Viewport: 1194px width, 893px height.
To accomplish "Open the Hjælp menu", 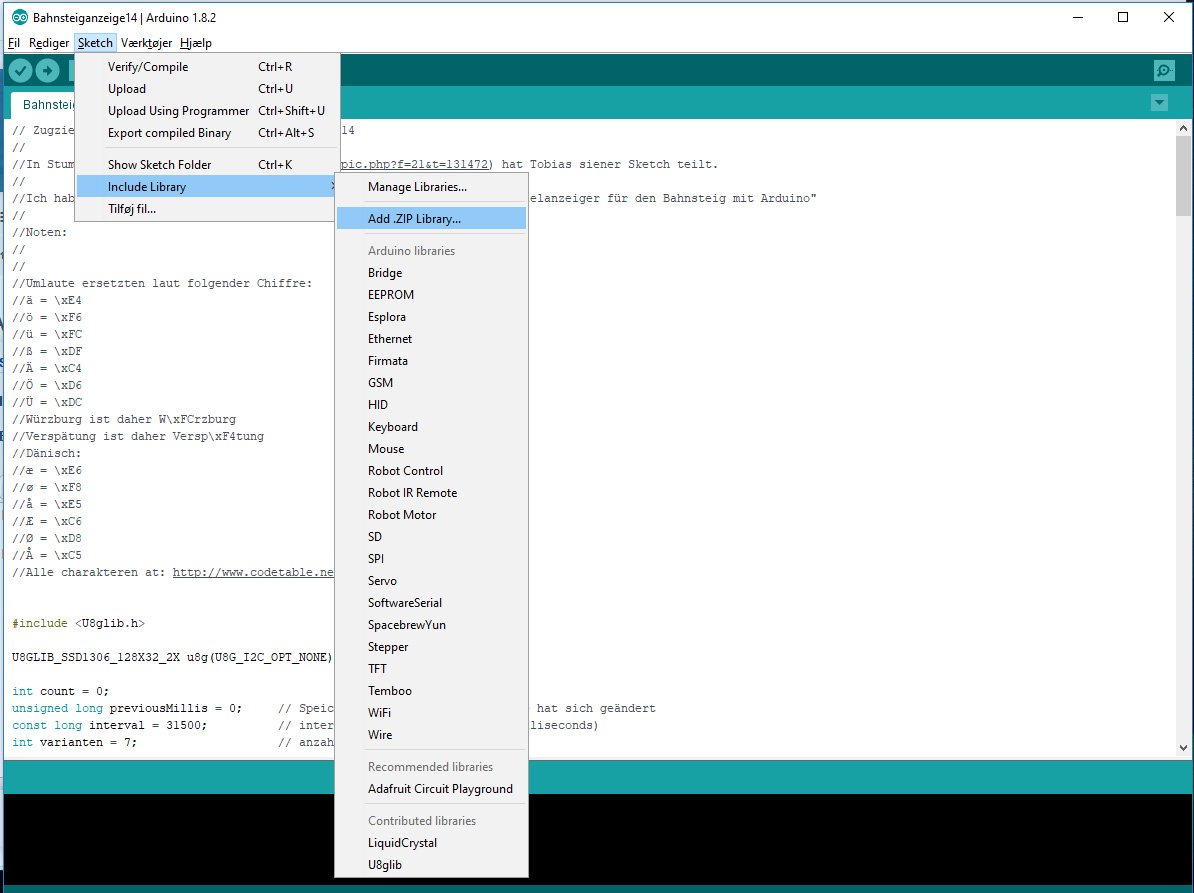I will tap(196, 43).
